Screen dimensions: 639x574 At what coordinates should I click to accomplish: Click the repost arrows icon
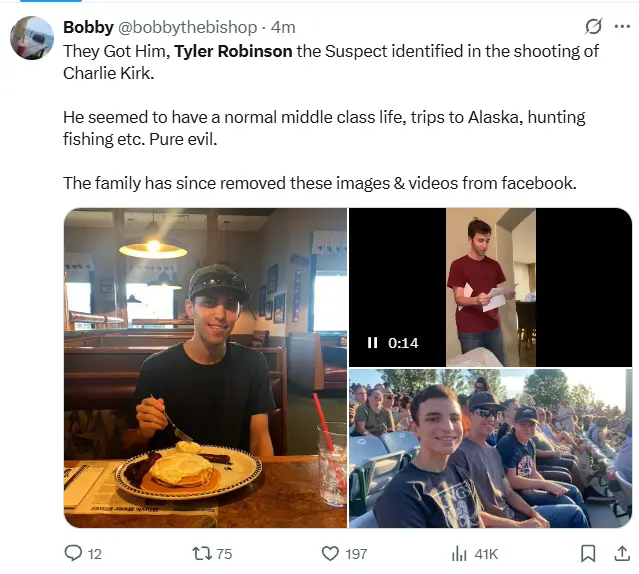click(x=200, y=553)
